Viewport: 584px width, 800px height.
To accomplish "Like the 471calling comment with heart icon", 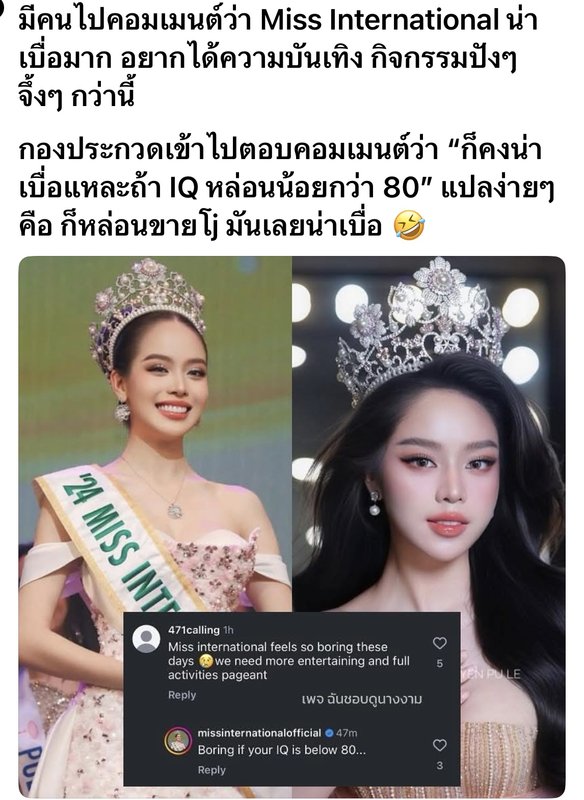I will pyautogui.click(x=440, y=643).
